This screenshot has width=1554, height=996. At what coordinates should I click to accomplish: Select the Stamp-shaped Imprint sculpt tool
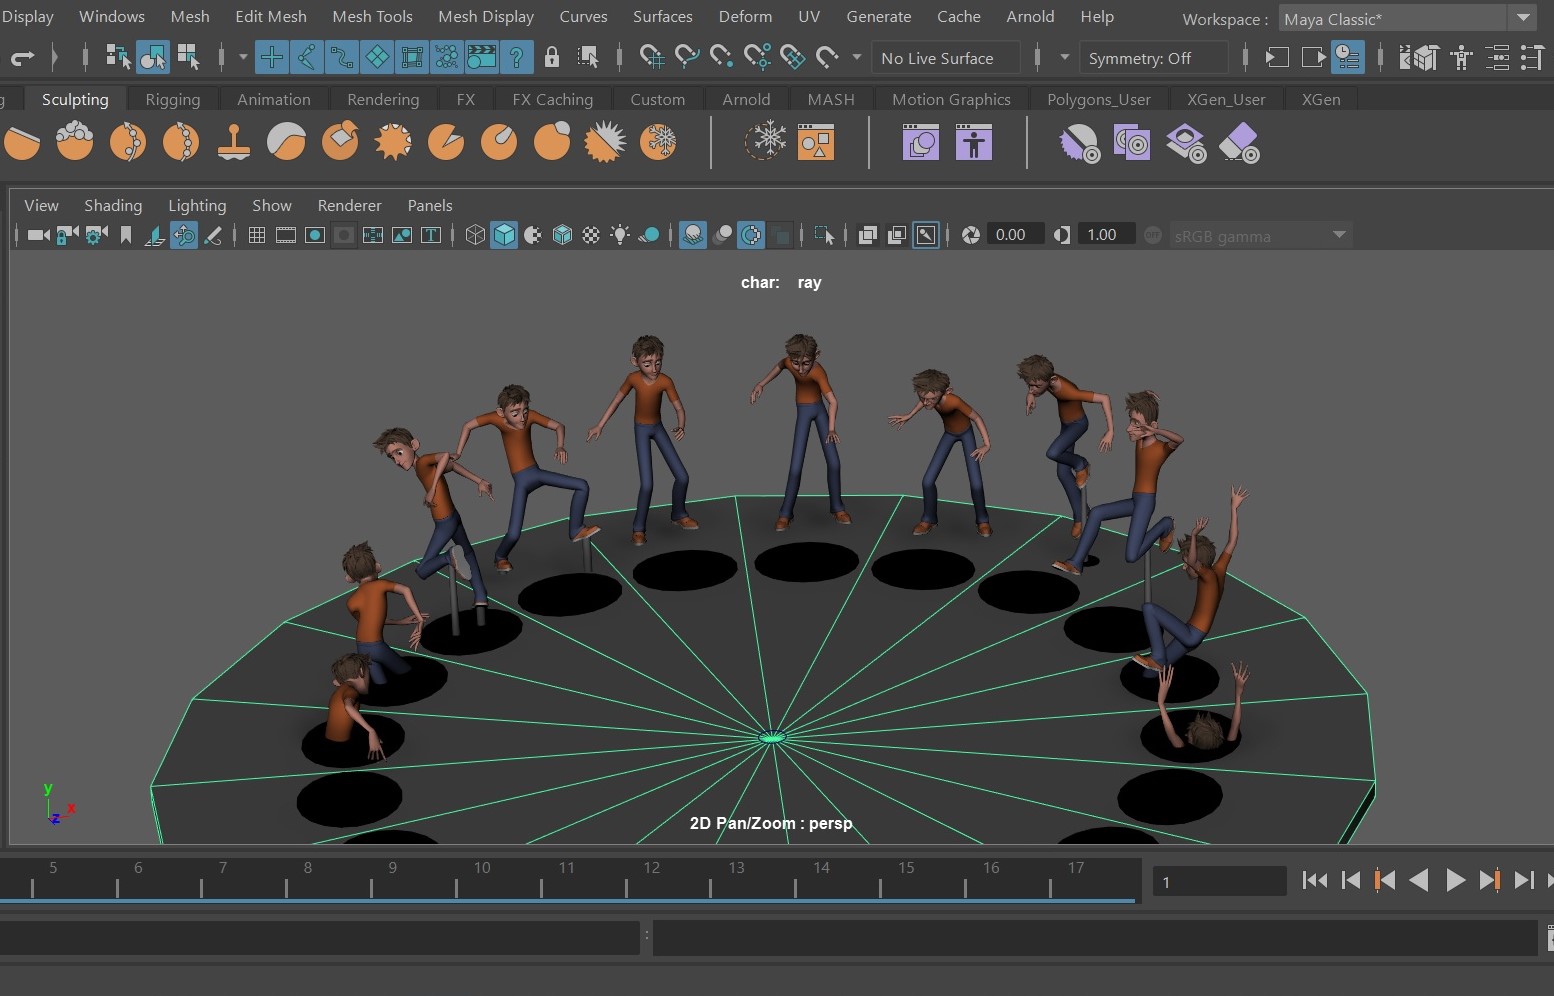[234, 142]
